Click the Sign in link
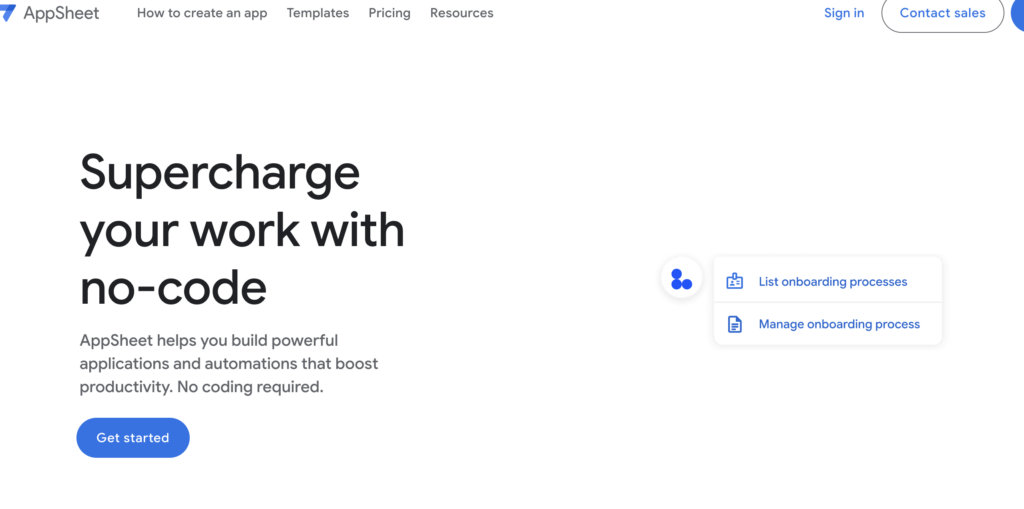Screen dimensions: 1024x509 [x=844, y=13]
